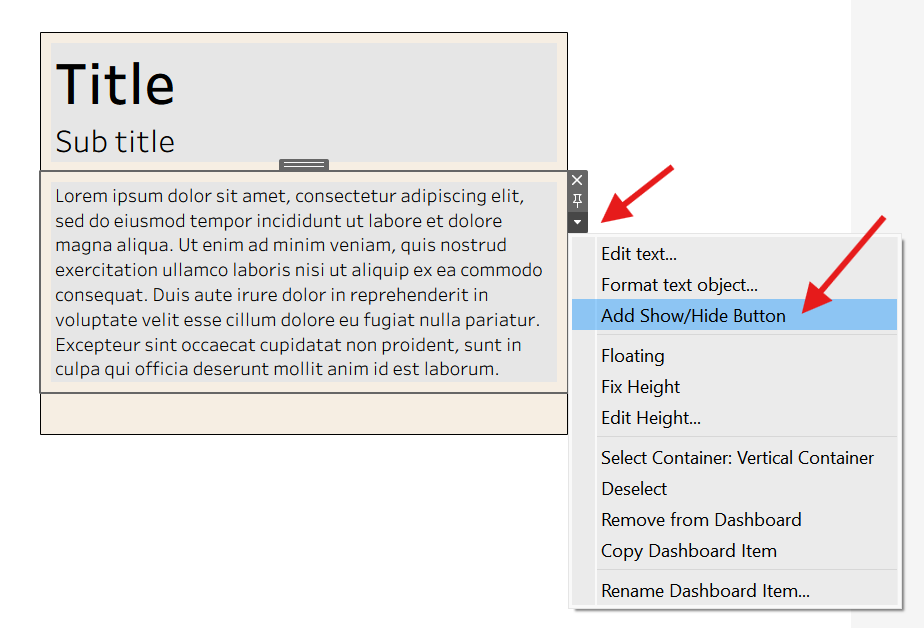
Task: Click the large Title heading text
Action: click(116, 84)
